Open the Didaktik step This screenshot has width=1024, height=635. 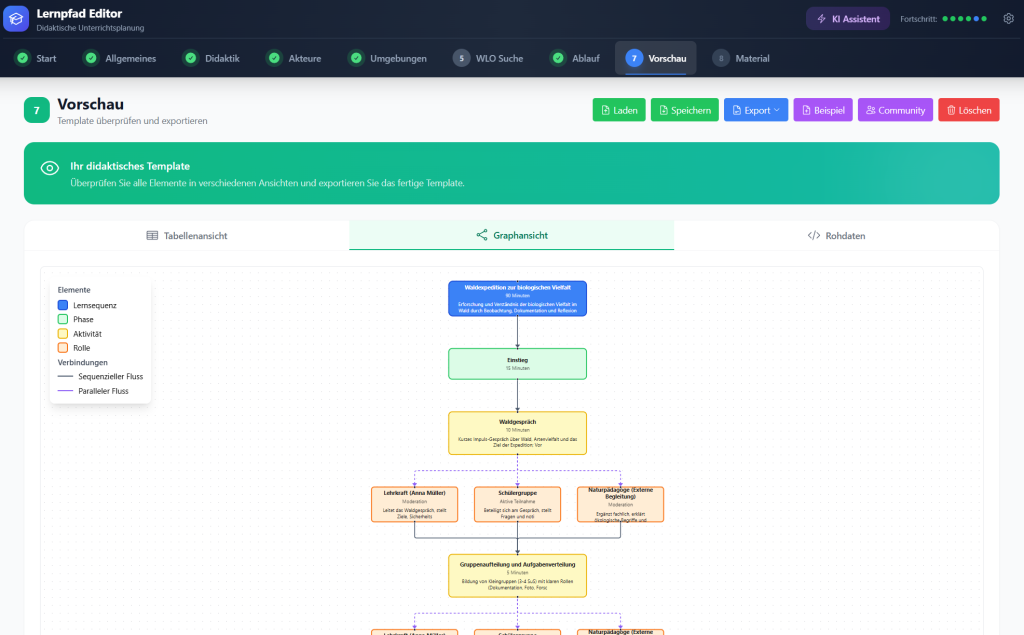coord(212,58)
